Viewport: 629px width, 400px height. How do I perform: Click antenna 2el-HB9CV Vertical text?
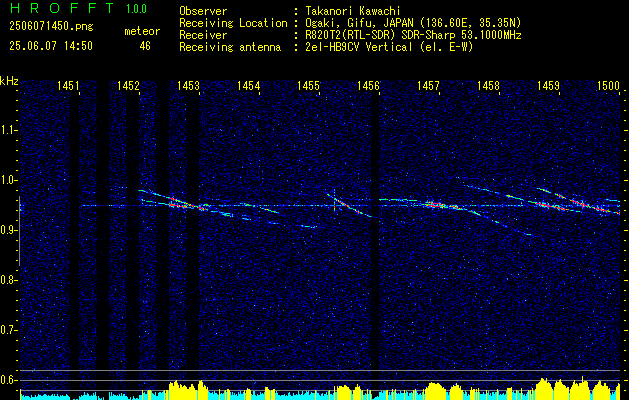click(x=388, y=47)
